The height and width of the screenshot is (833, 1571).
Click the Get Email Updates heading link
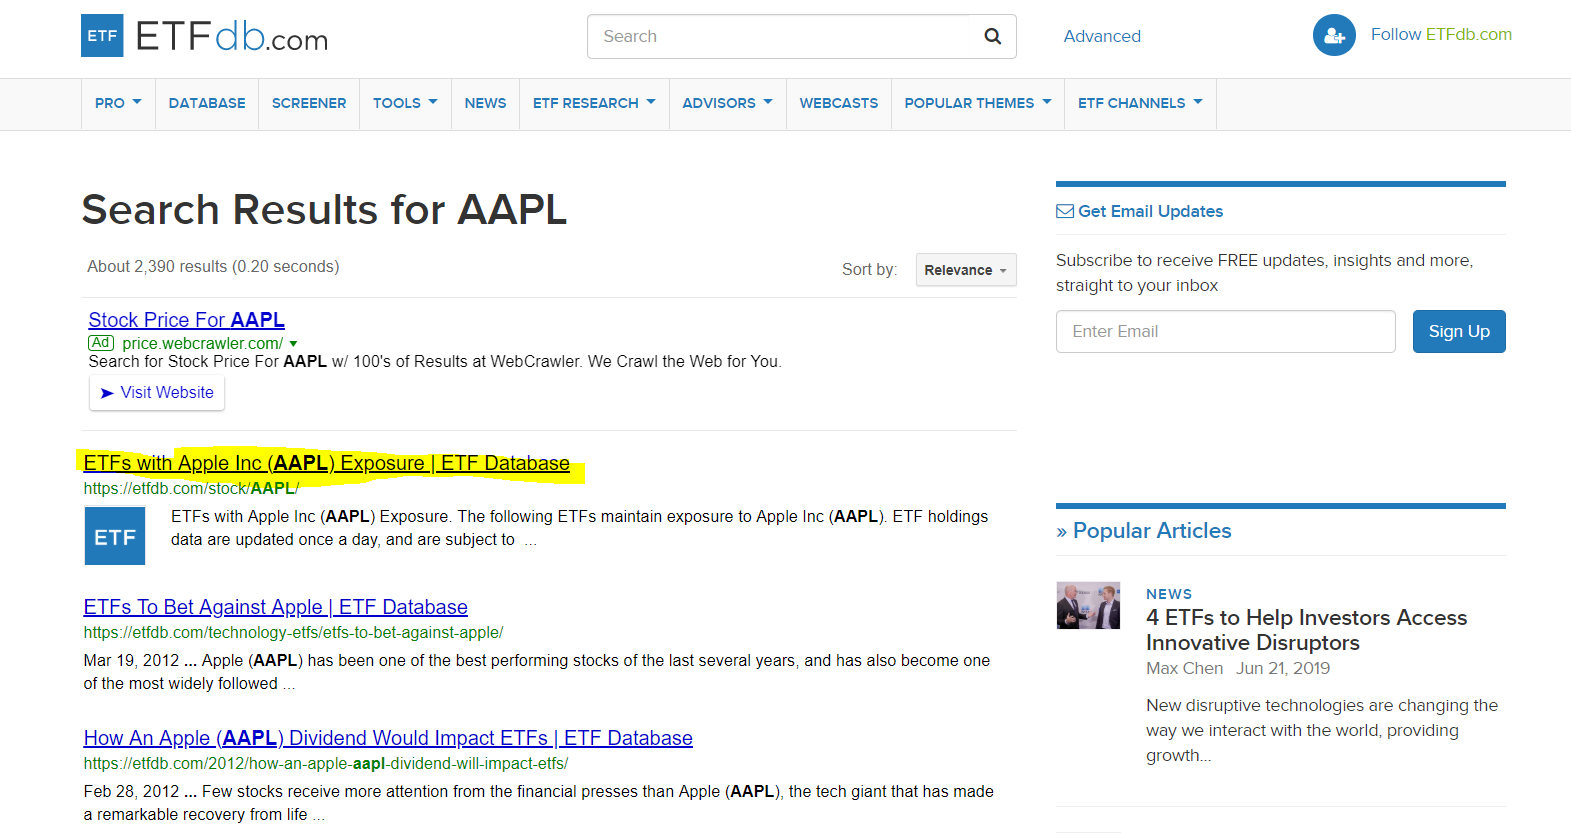click(1150, 211)
